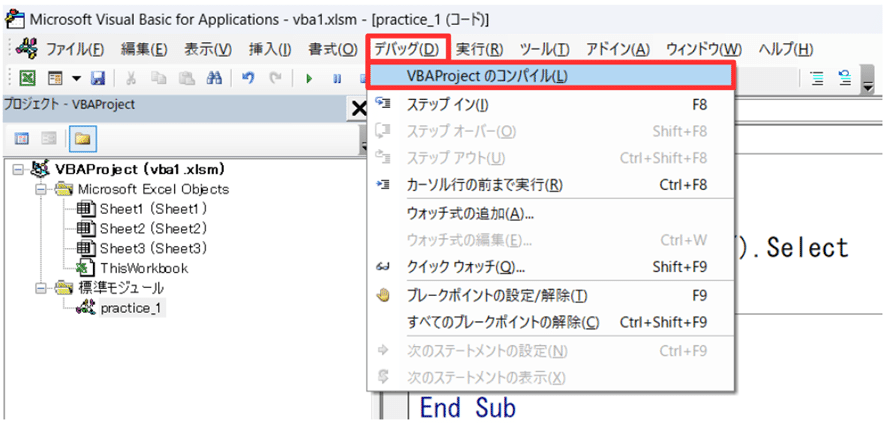Image resolution: width=886 pixels, height=423 pixels.
Task: Open the toolbar options overflow arrow
Action: click(x=867, y=80)
